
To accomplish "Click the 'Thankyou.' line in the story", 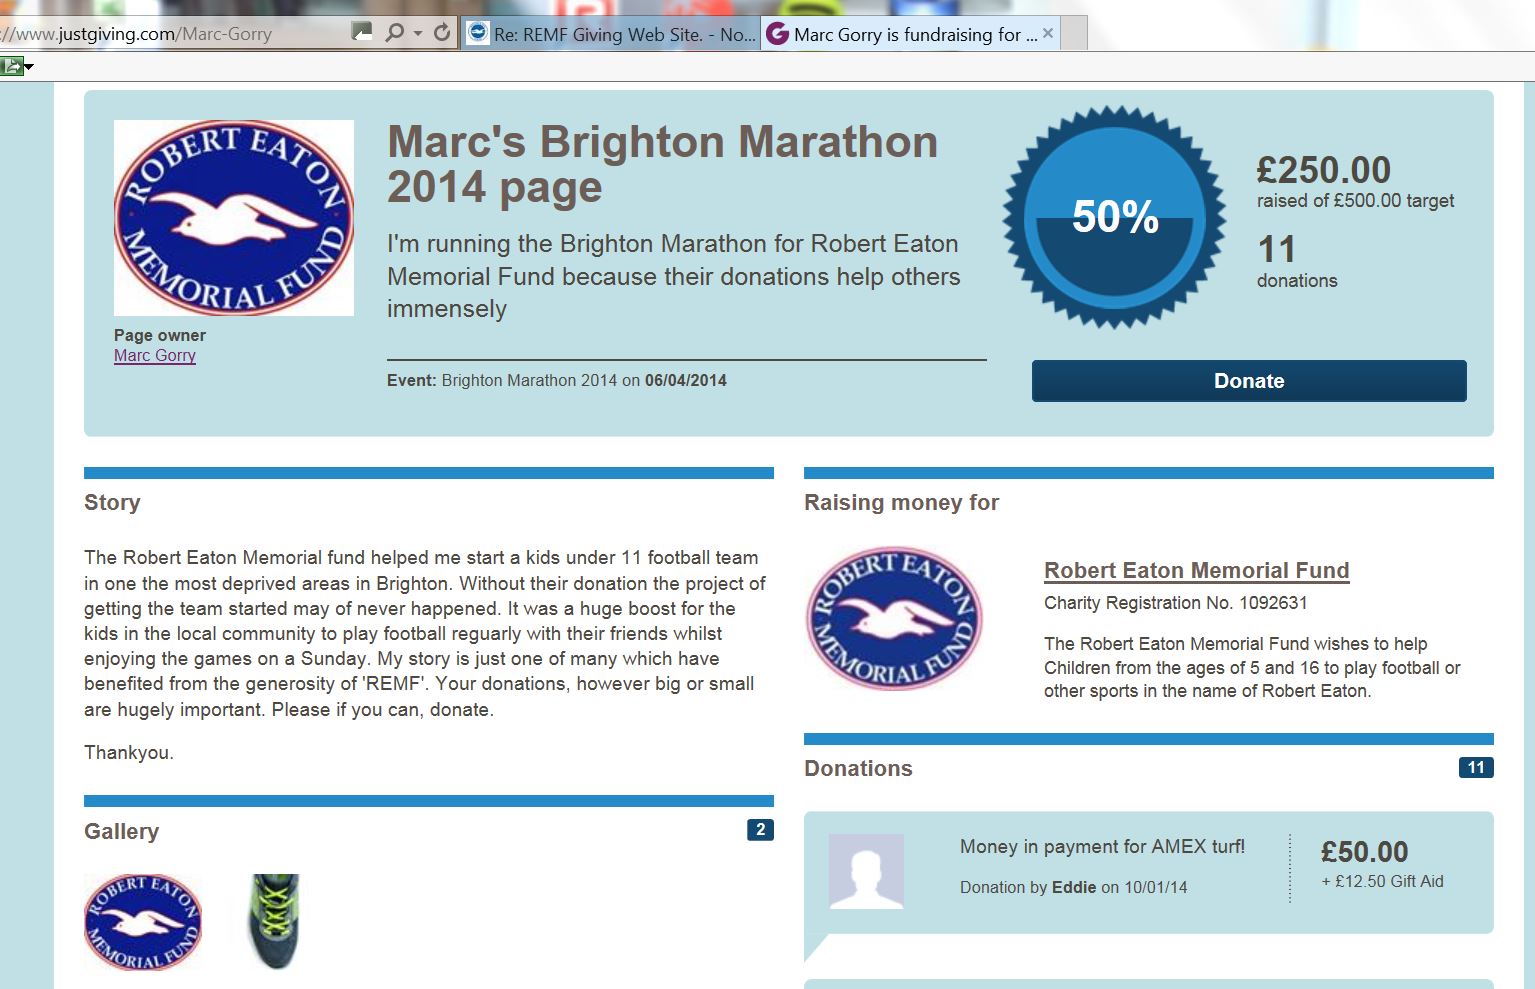I will pyautogui.click(x=129, y=753).
